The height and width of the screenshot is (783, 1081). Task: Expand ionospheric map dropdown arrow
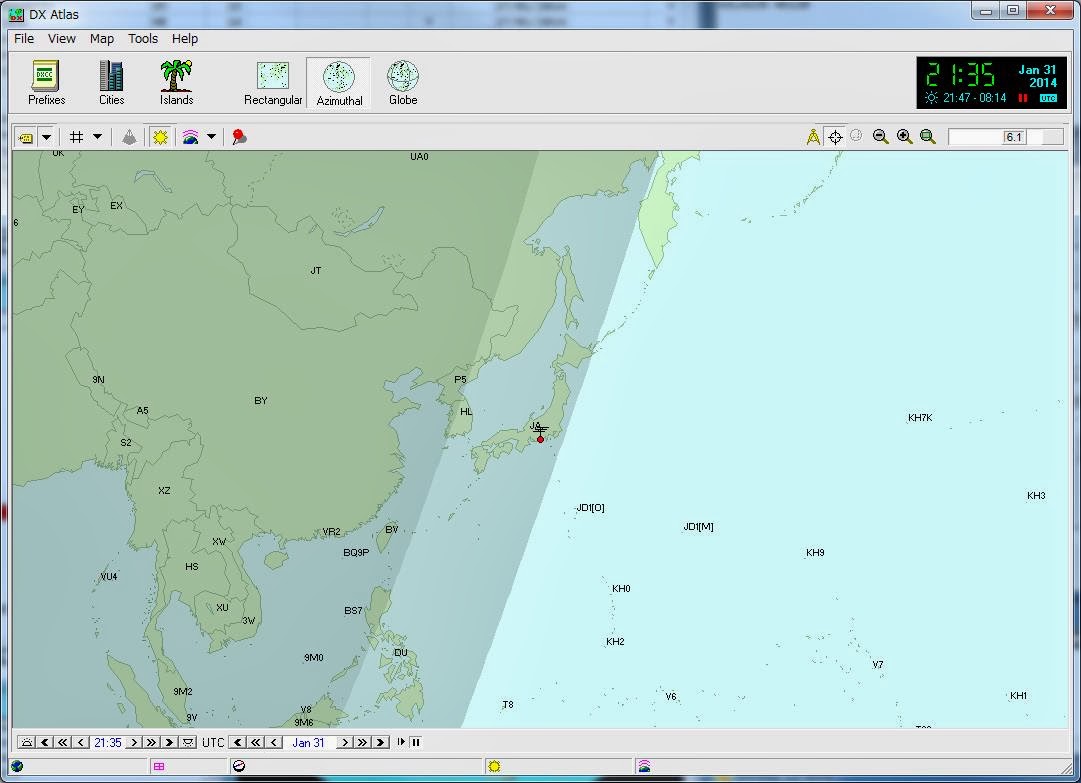211,137
